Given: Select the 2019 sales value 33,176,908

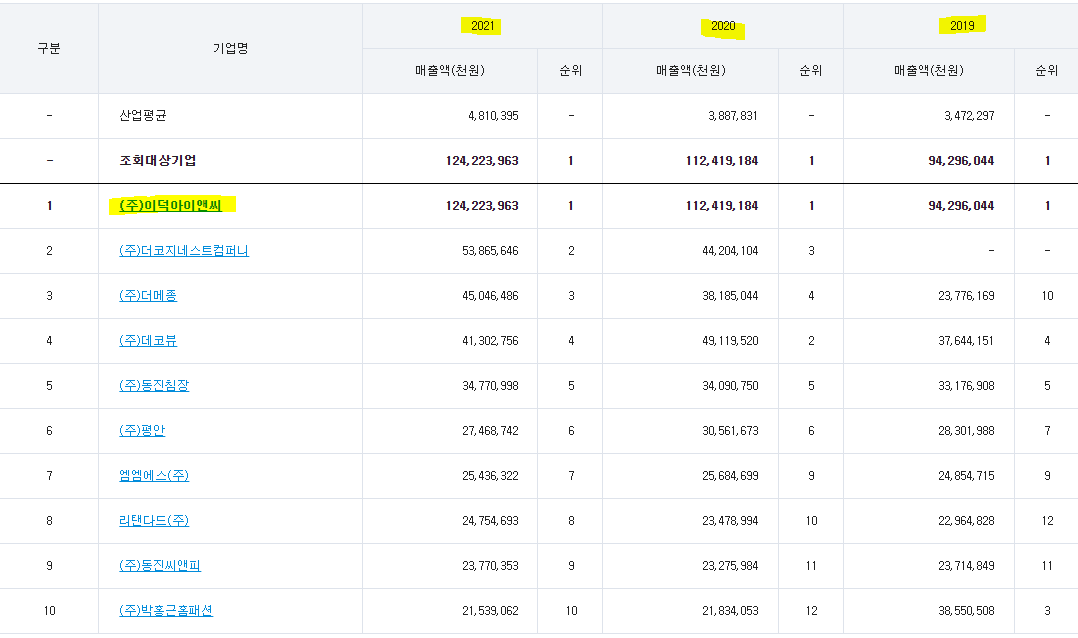Looking at the screenshot, I should pos(966,386).
